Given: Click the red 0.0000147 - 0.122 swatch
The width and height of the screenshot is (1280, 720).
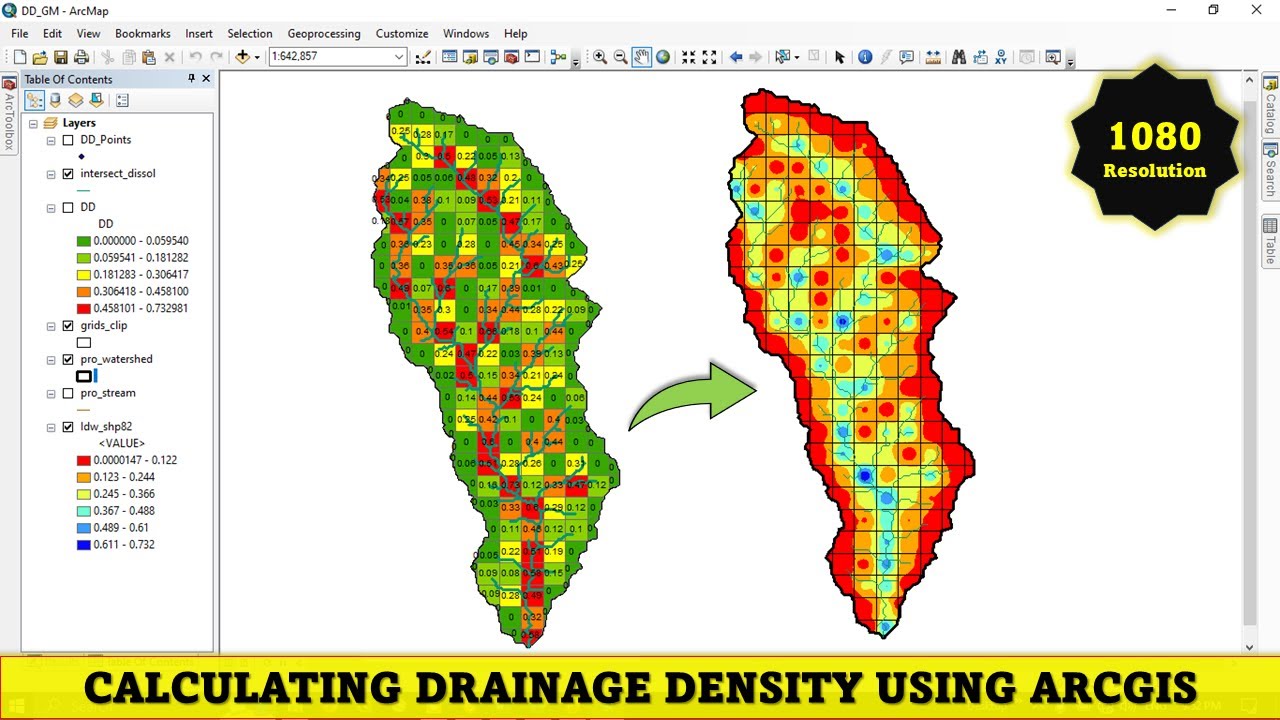Looking at the screenshot, I should (83, 461).
